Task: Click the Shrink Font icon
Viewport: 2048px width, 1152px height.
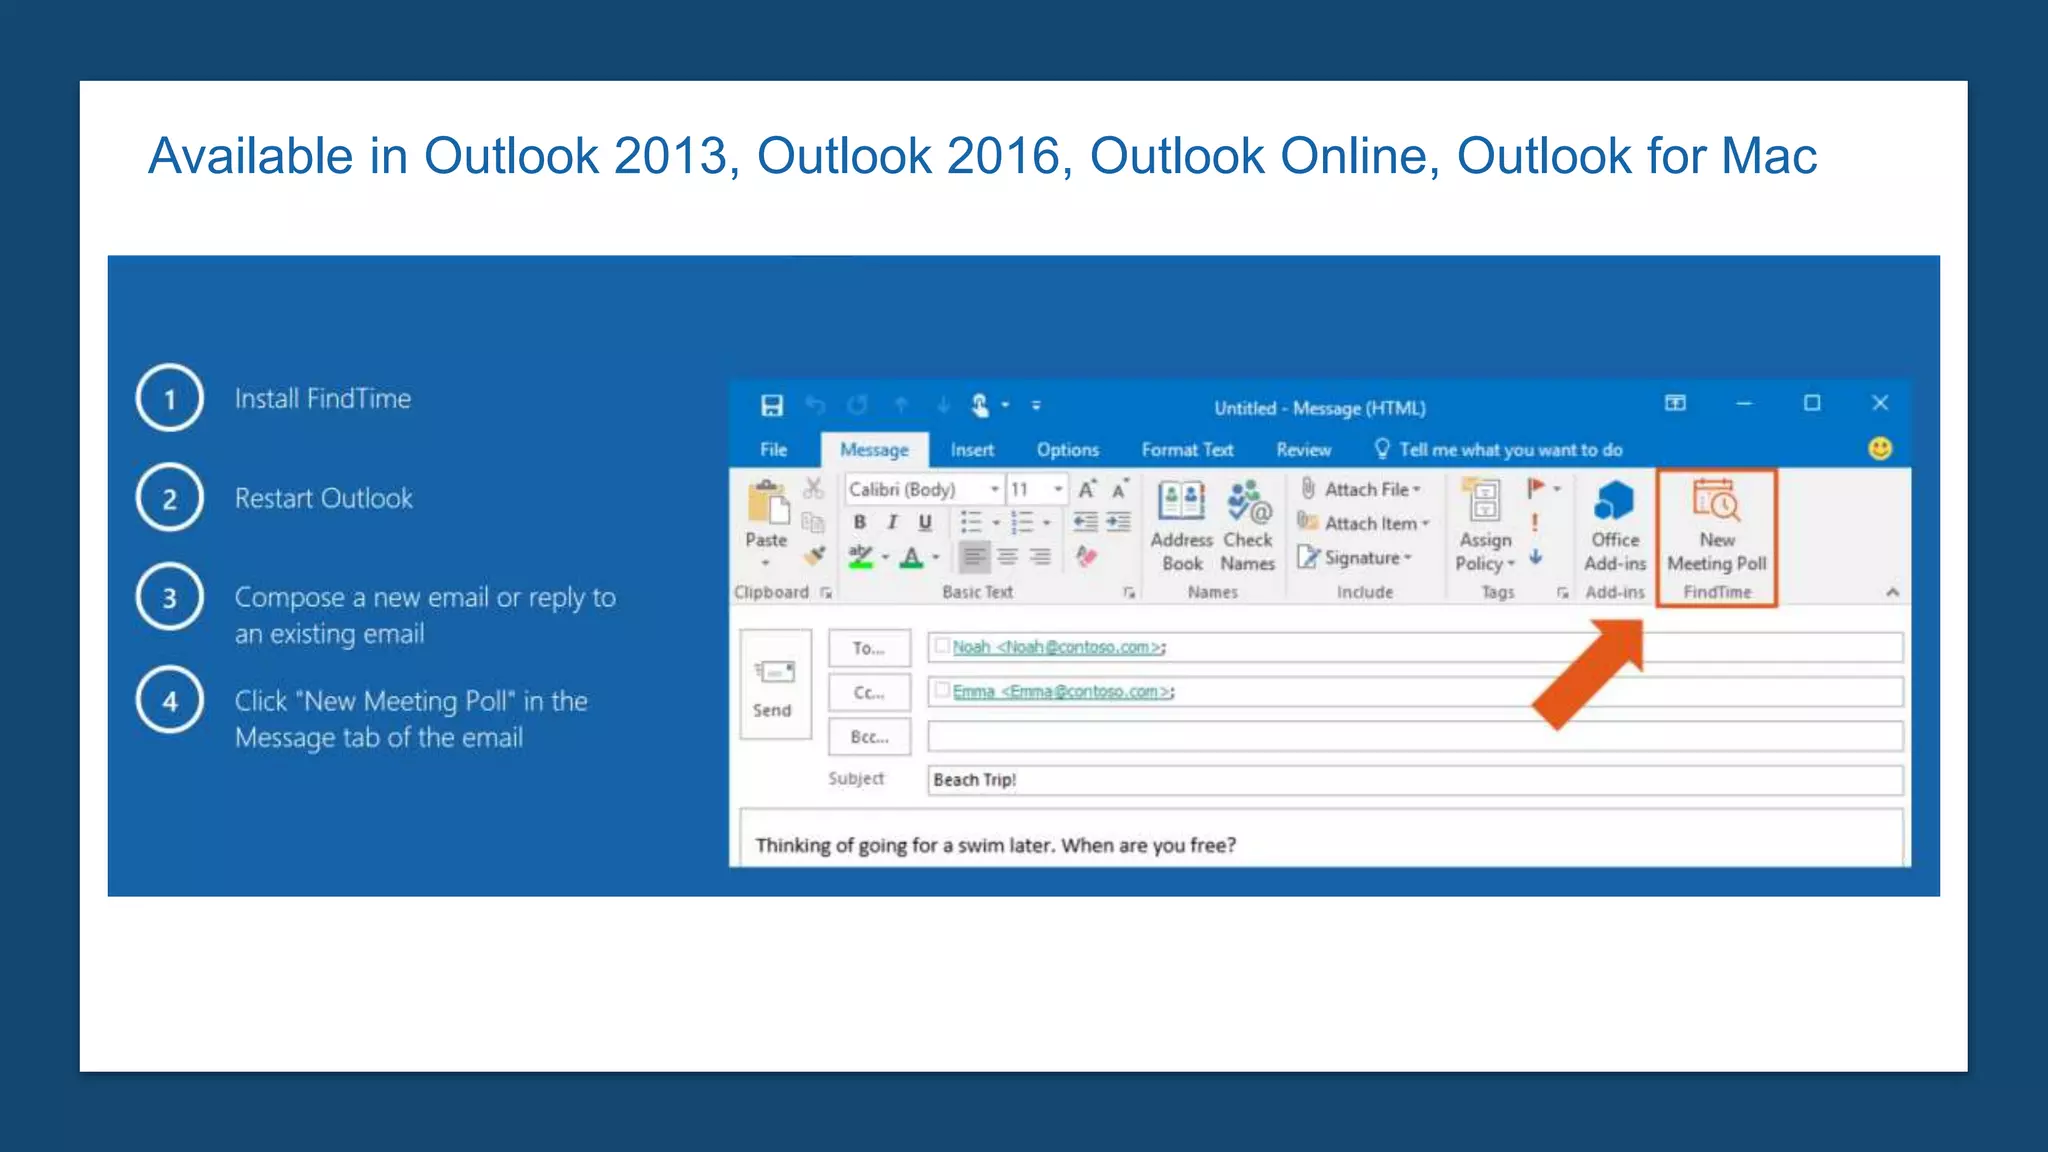Action: click(x=1120, y=488)
